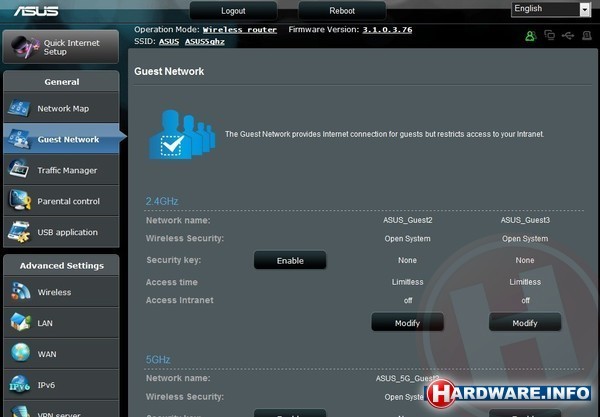Viewport: 600px width, 417px height.
Task: Click the green guest network status icon
Action: tap(530, 36)
